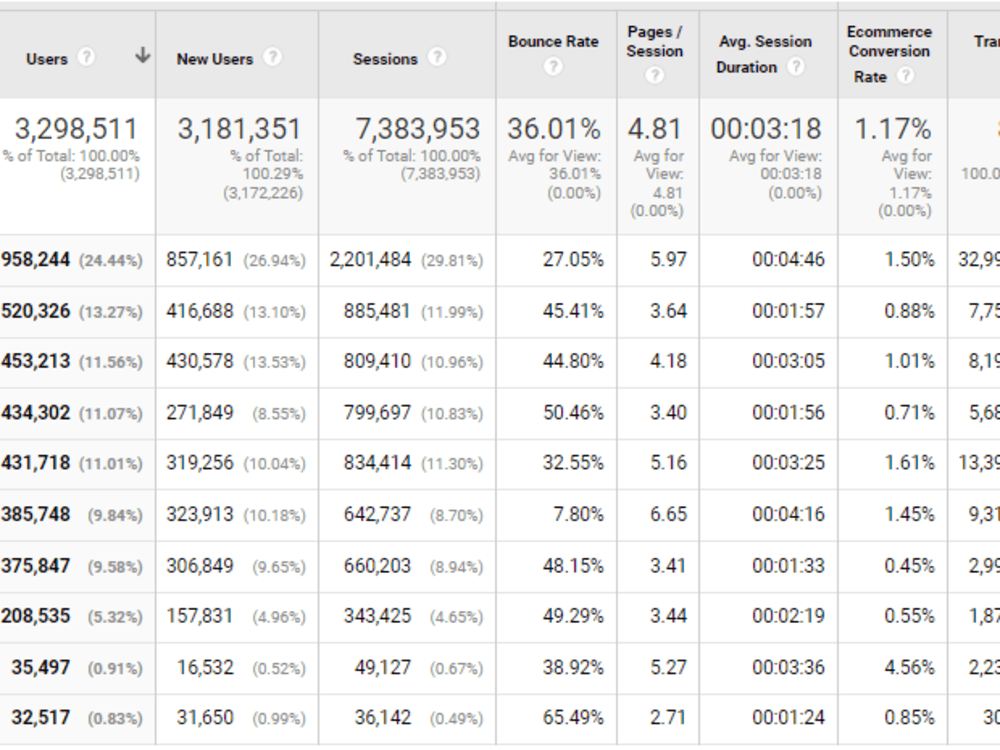Click the new users cell 857,161
This screenshot has width=1000, height=750.
200,260
